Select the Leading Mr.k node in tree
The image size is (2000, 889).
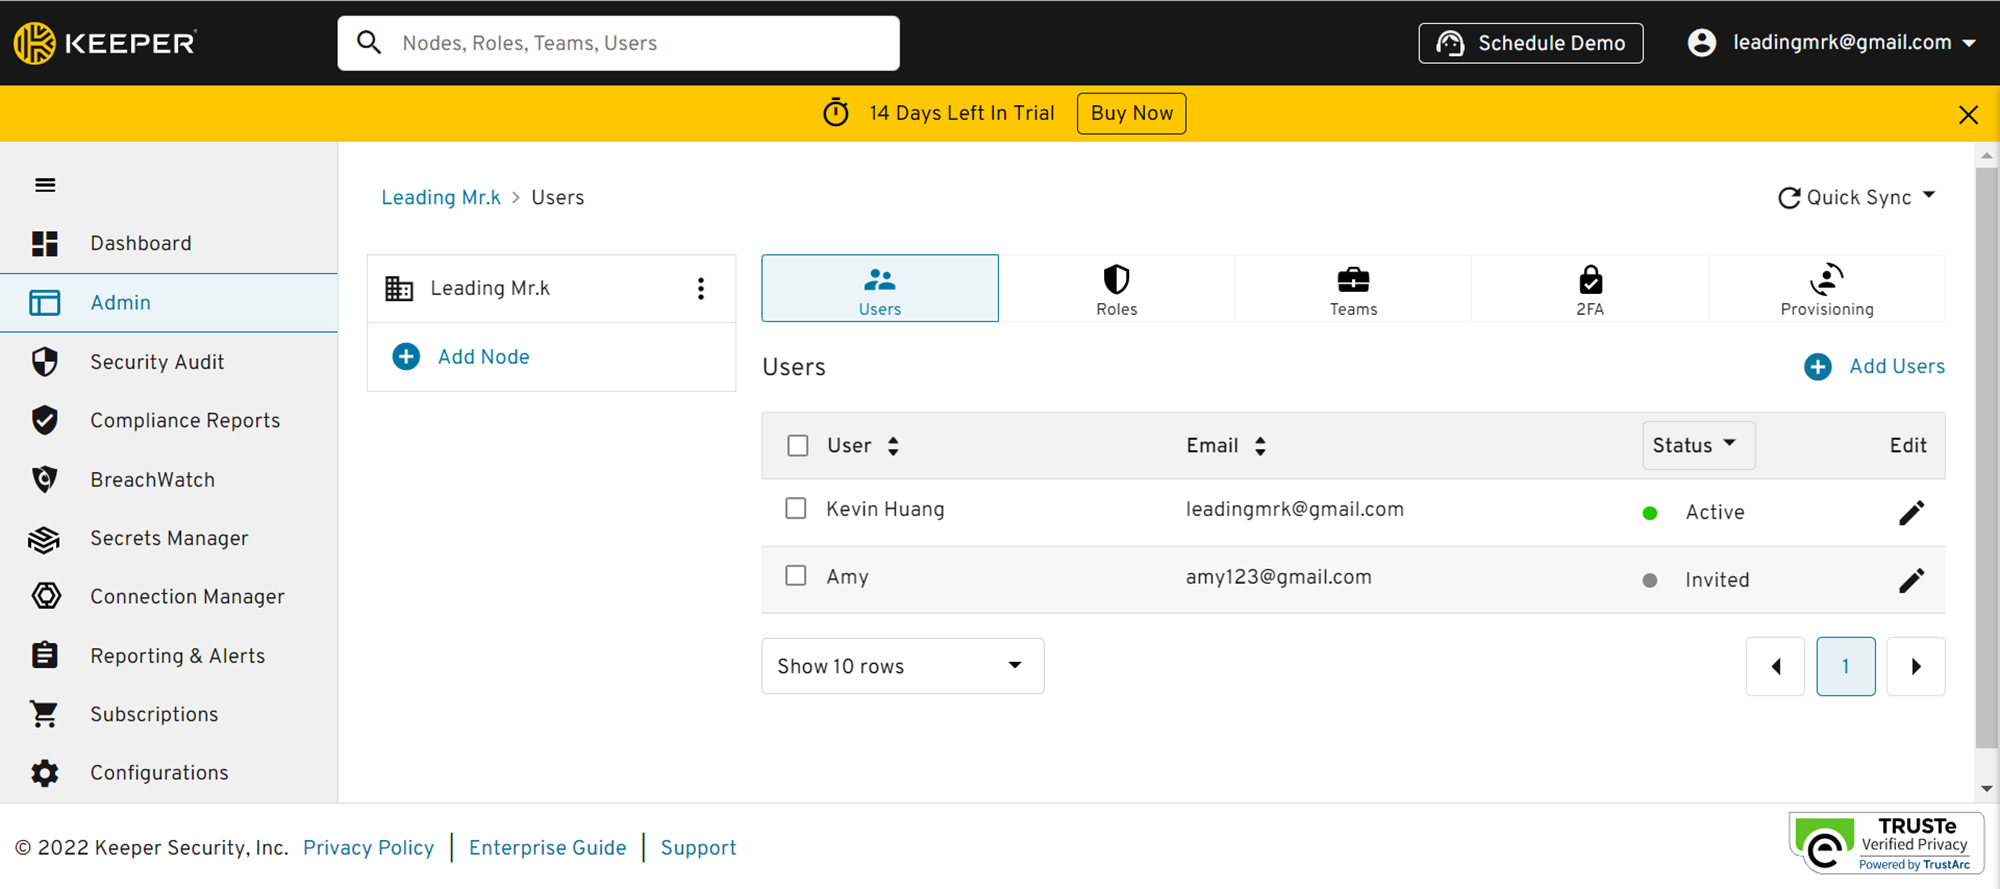click(x=552, y=289)
